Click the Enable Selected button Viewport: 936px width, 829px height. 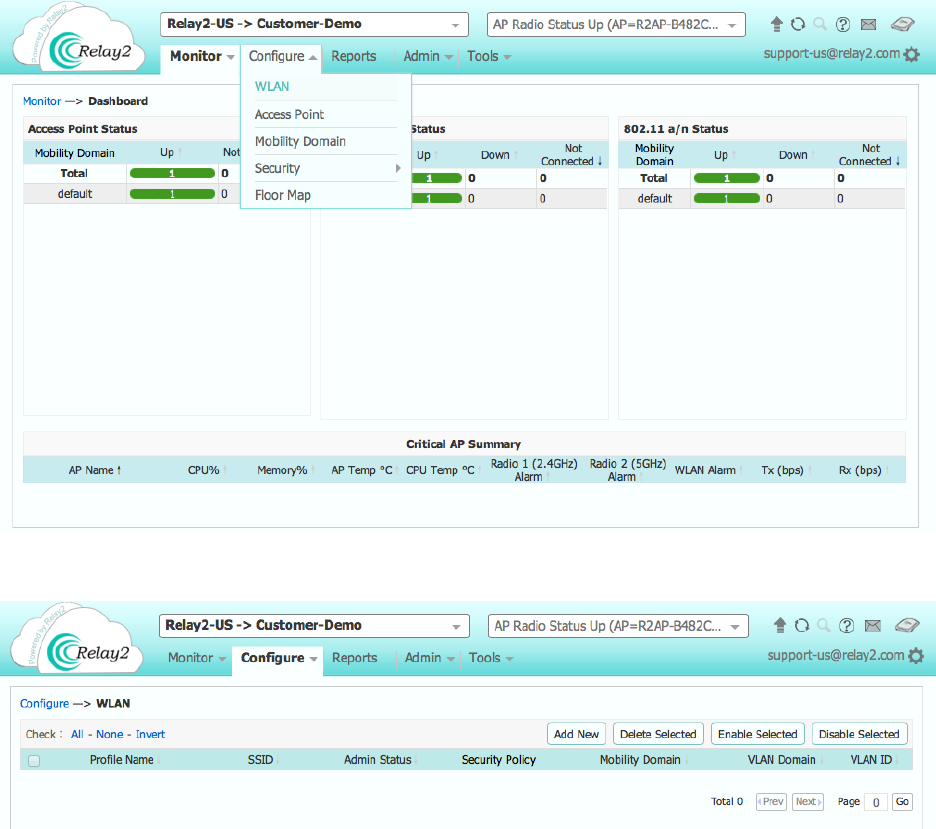758,734
